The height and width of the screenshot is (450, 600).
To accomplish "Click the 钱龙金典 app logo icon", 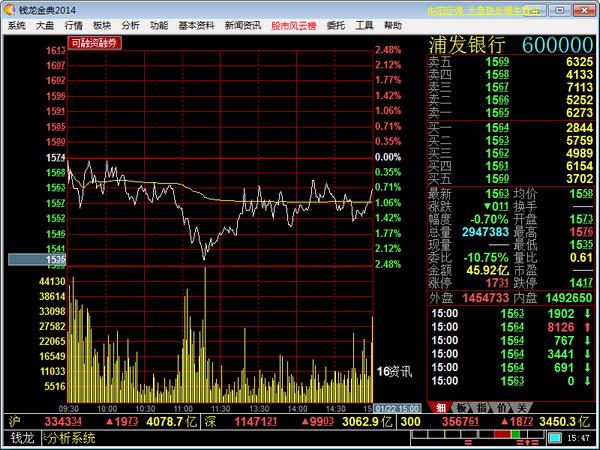I will tap(9, 8).
